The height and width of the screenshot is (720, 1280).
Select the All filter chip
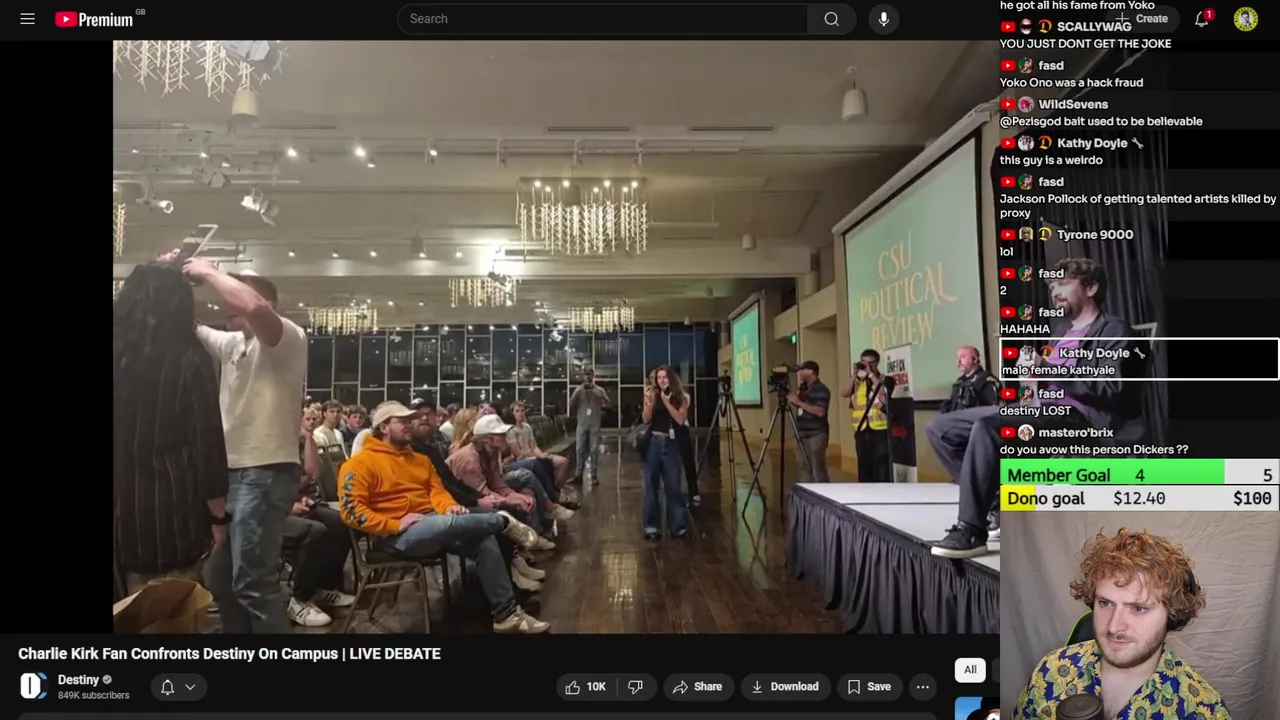(970, 670)
